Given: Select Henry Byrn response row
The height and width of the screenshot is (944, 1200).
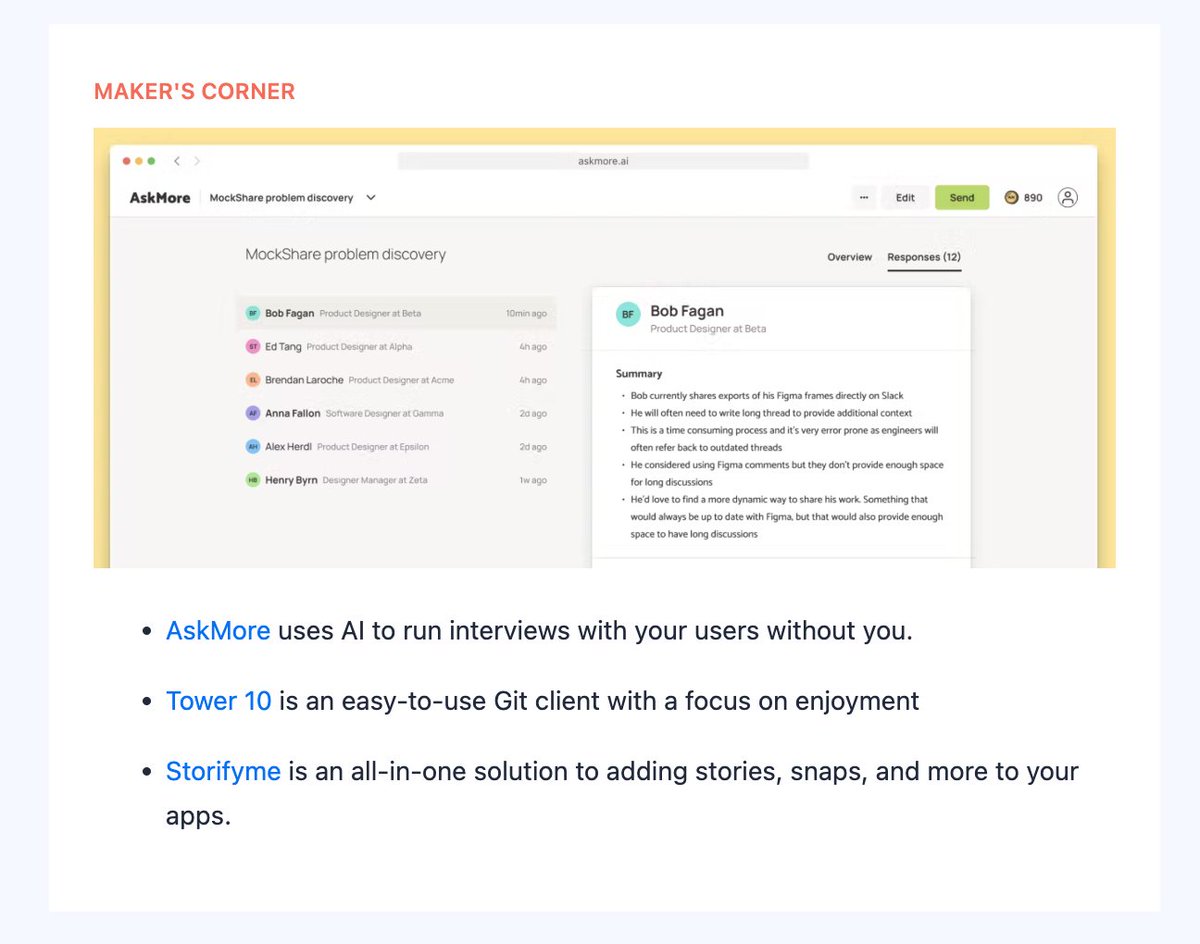Looking at the screenshot, I should pyautogui.click(x=396, y=480).
